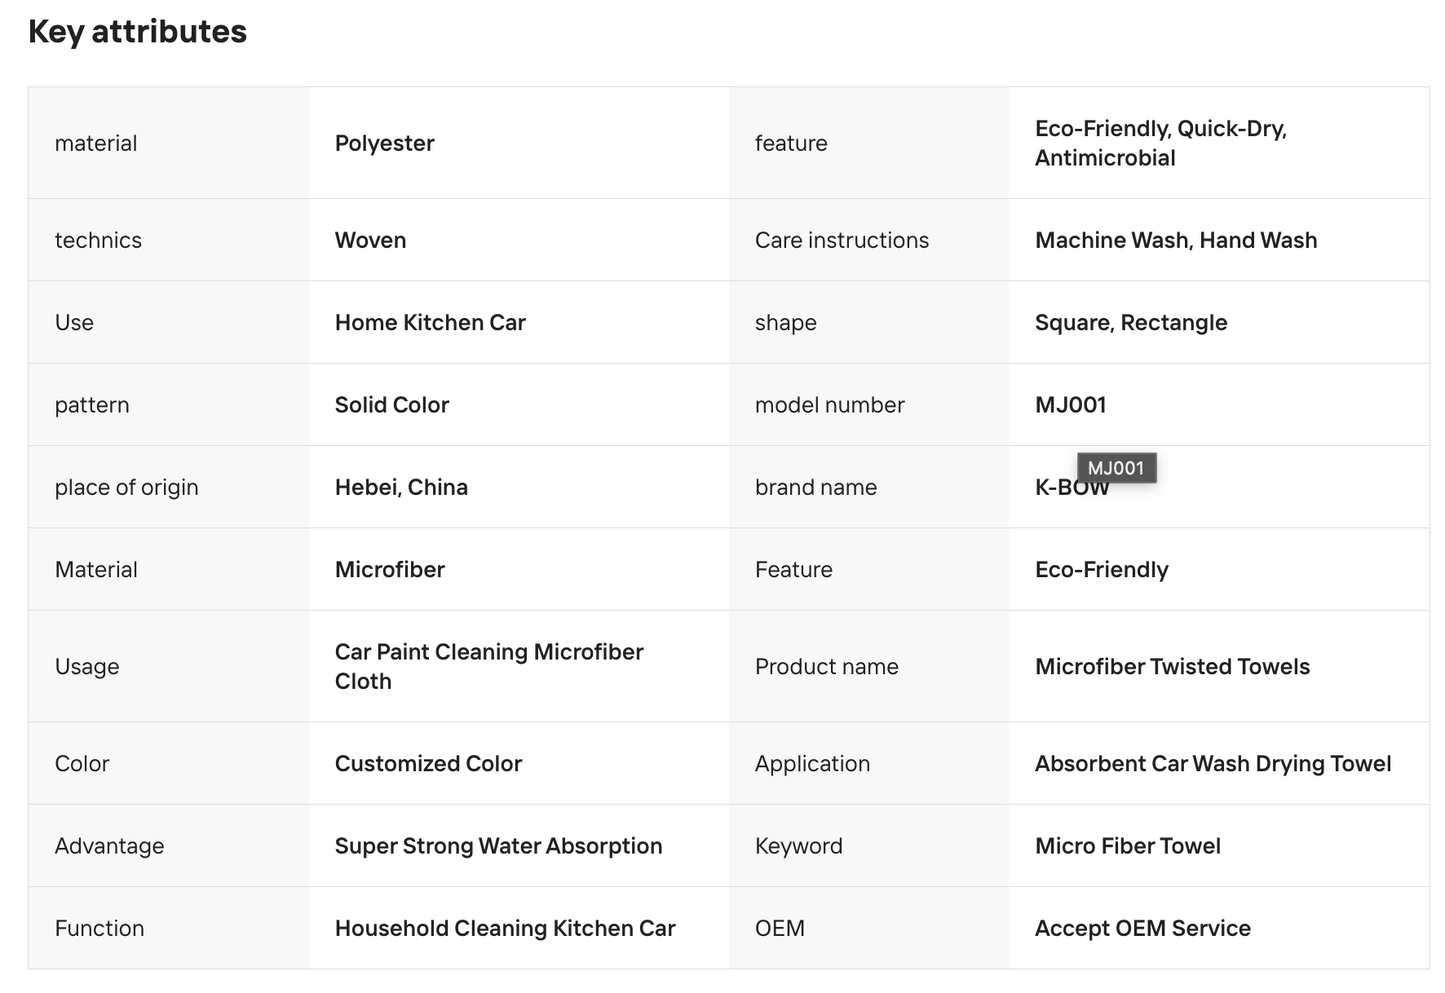Select the Machine Wash, Hand Wash value
The height and width of the screenshot is (993, 1445).
tap(1176, 241)
